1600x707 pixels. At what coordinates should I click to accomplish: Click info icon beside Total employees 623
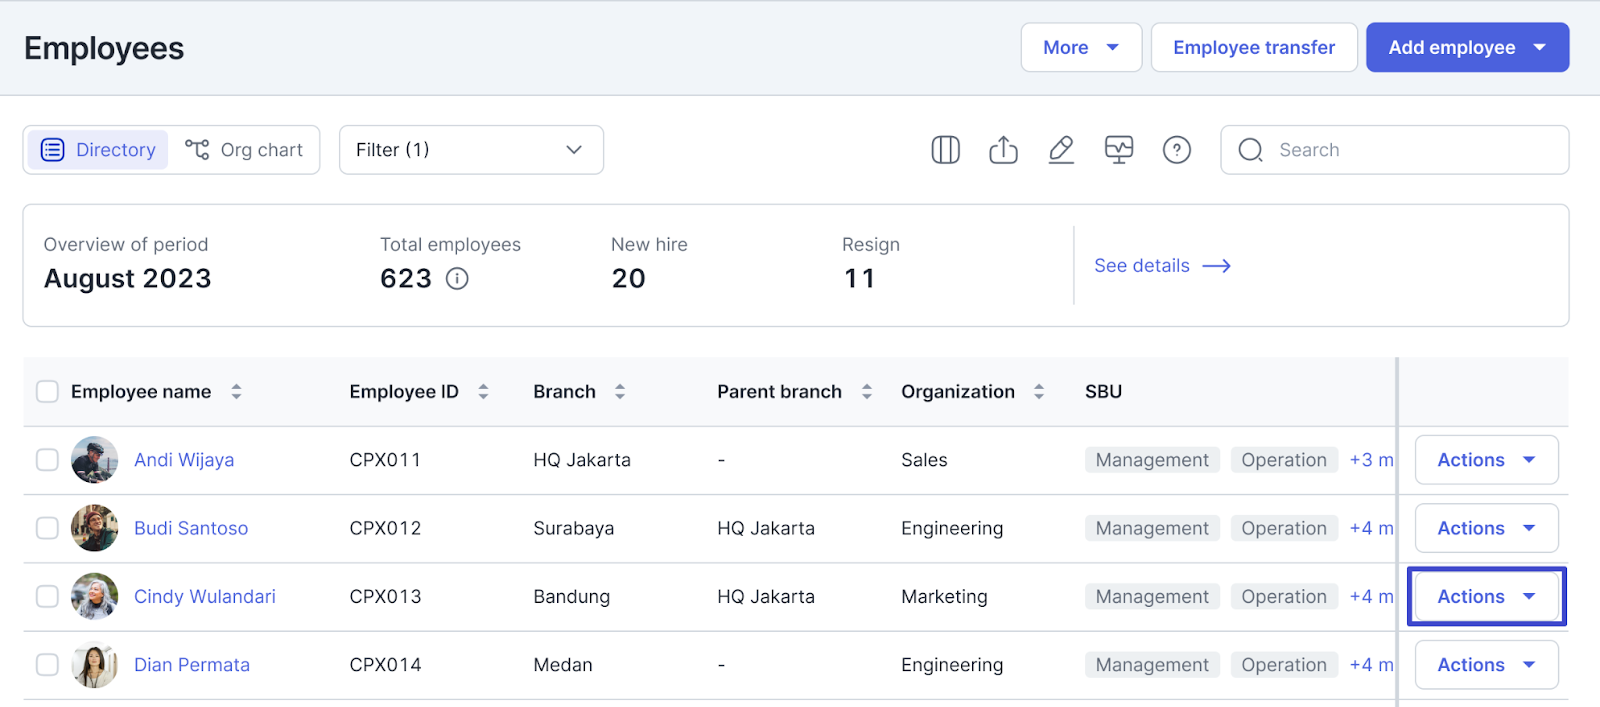click(x=457, y=279)
